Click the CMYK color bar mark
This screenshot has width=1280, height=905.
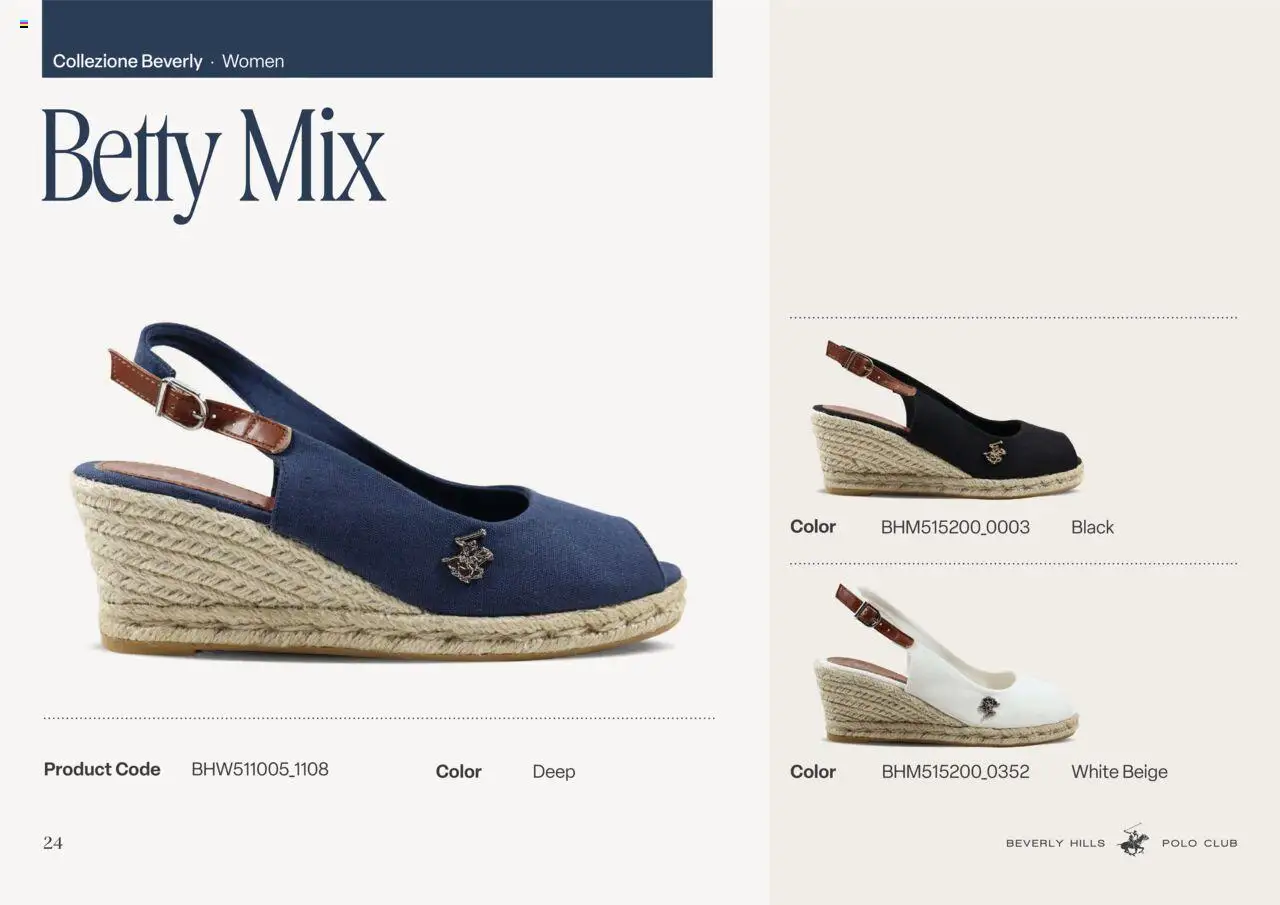click(24, 24)
